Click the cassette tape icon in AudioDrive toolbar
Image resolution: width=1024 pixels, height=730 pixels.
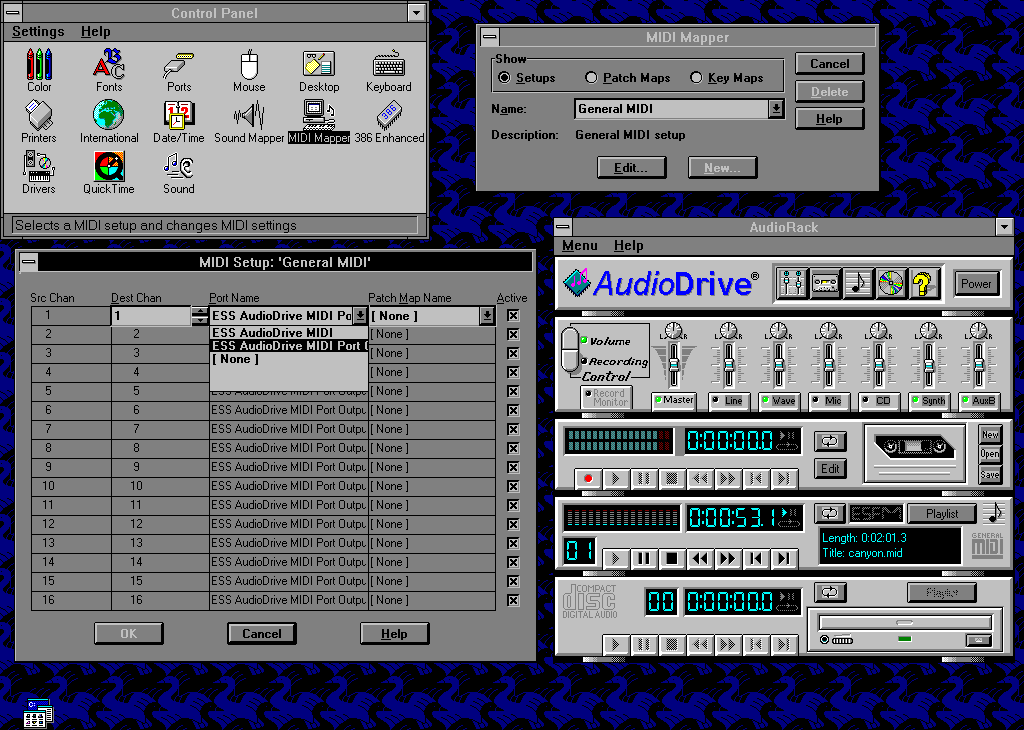[x=825, y=284]
